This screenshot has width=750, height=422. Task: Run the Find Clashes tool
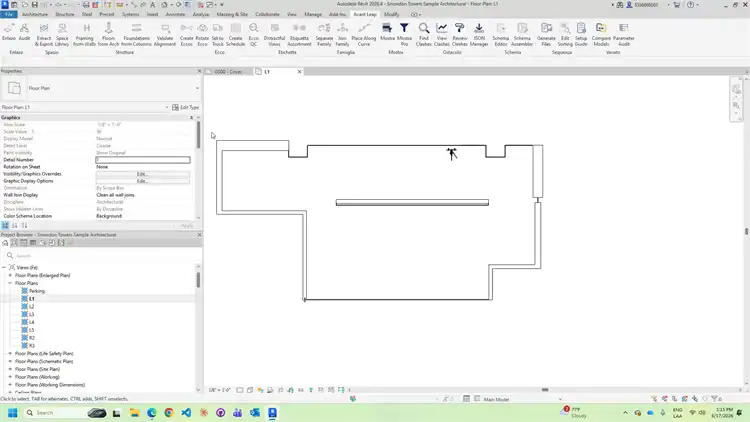pyautogui.click(x=424, y=35)
